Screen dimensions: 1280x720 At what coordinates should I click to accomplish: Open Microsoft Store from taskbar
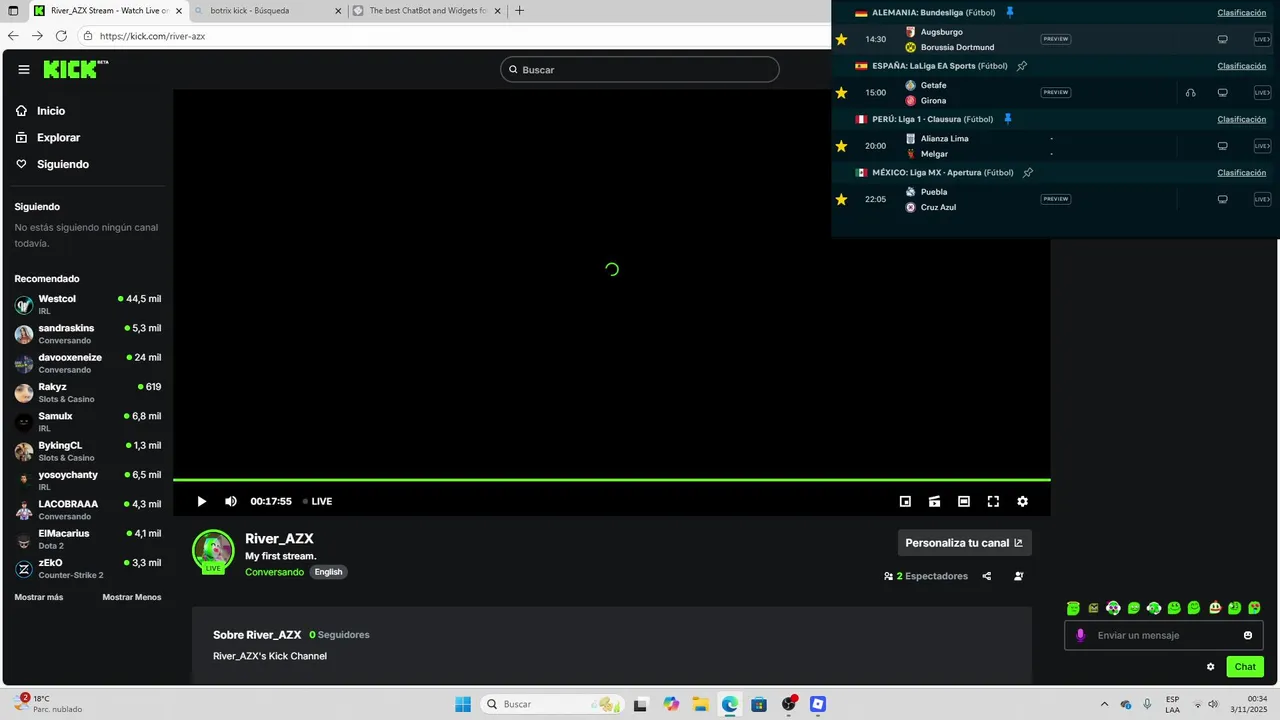pyautogui.click(x=759, y=704)
